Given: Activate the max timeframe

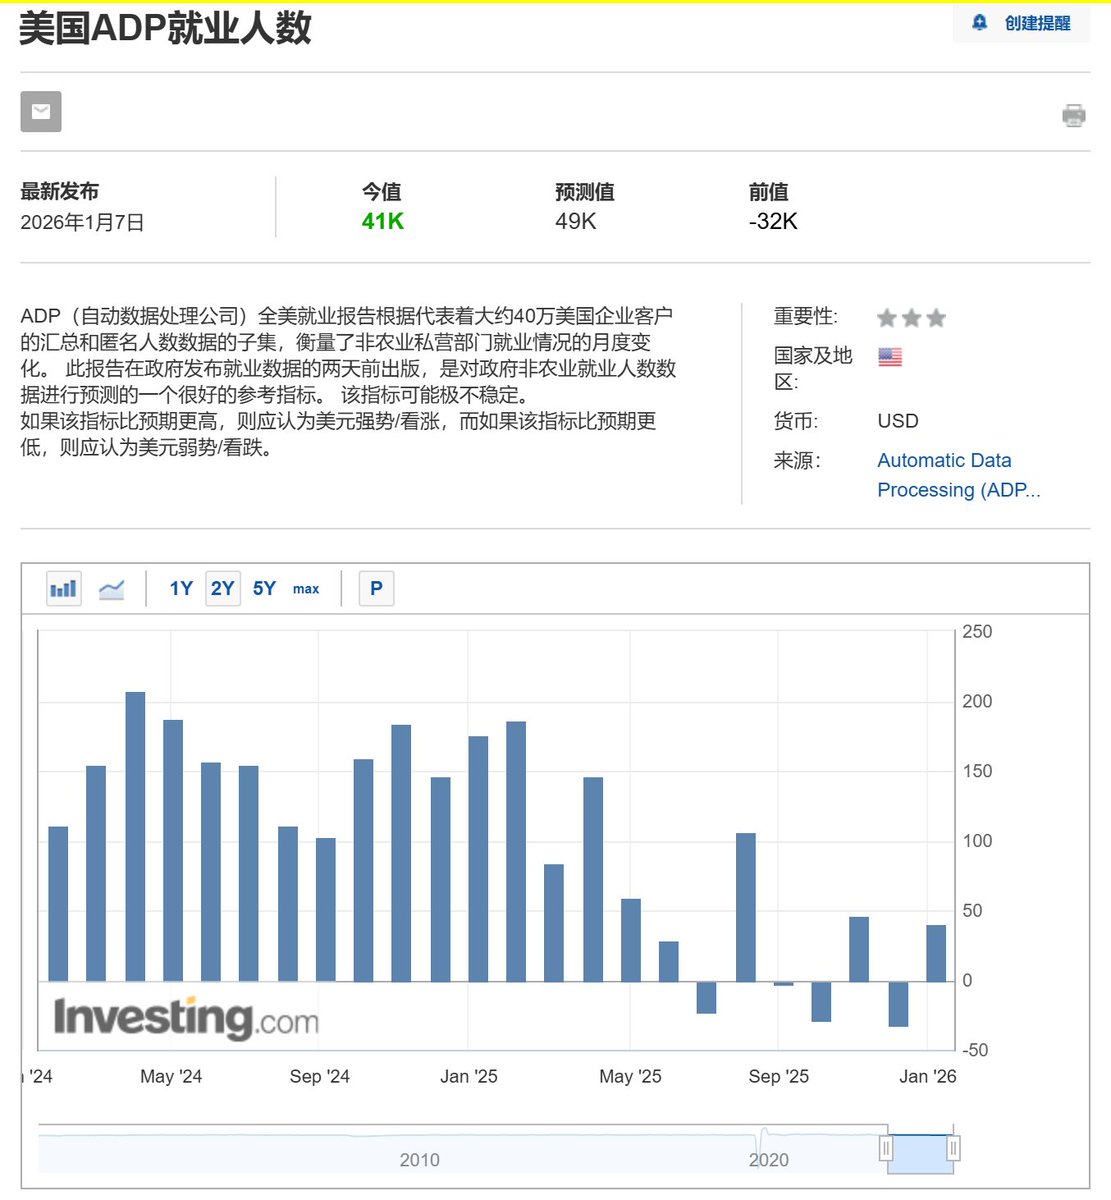Looking at the screenshot, I should [306, 589].
